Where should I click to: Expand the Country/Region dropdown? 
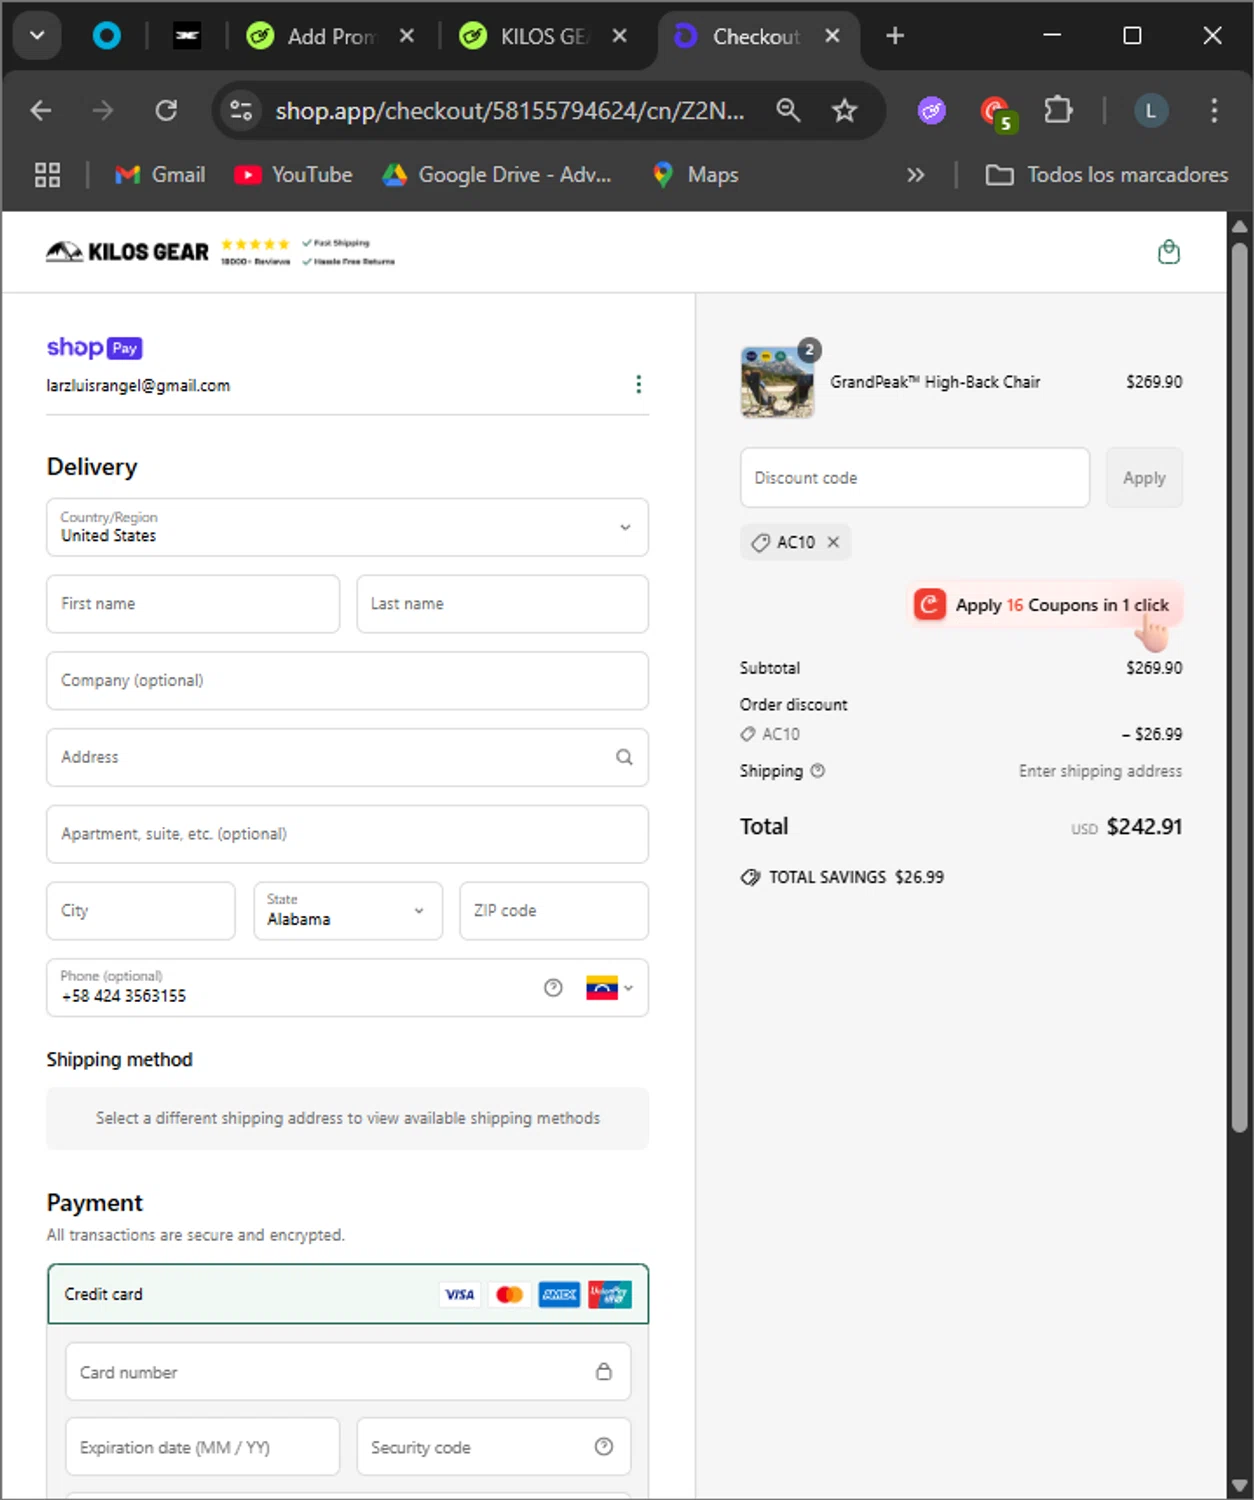[x=347, y=527]
